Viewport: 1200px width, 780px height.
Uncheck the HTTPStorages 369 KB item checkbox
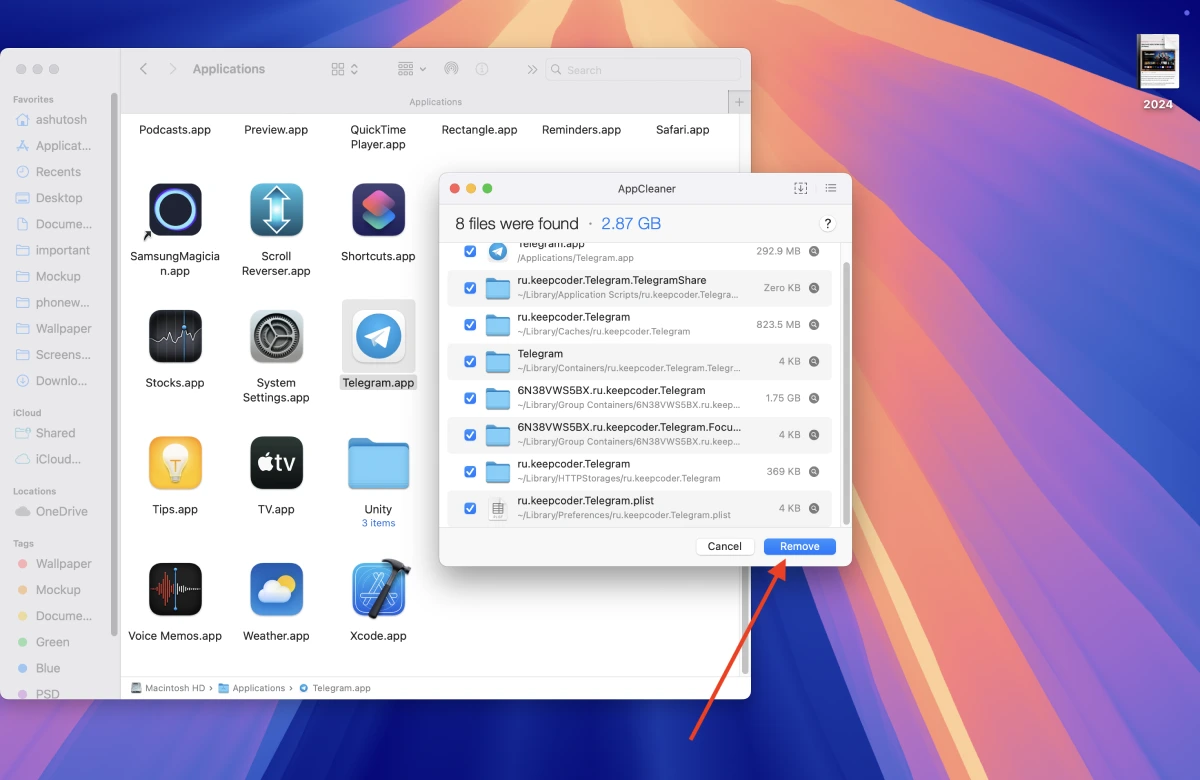tap(470, 471)
